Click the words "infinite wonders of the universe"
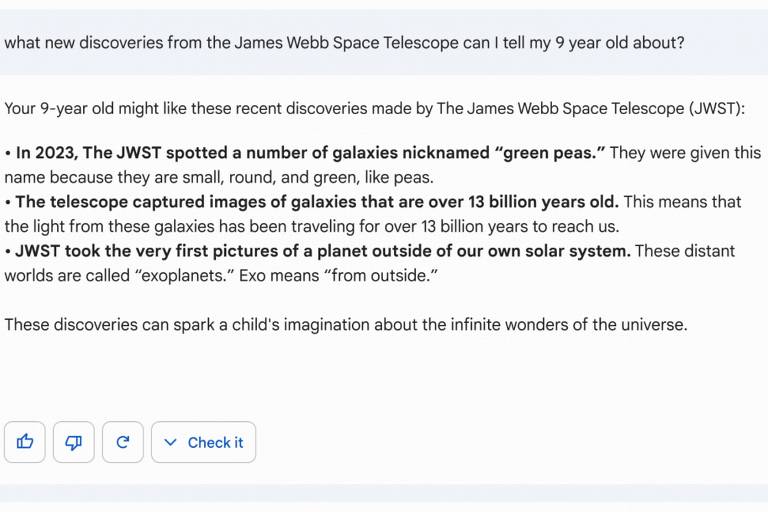 tap(569, 324)
